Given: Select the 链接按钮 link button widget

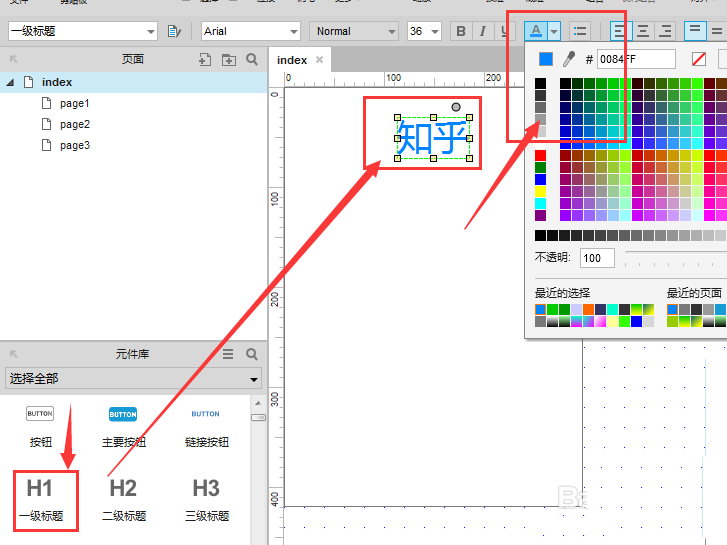Looking at the screenshot, I should [x=206, y=426].
